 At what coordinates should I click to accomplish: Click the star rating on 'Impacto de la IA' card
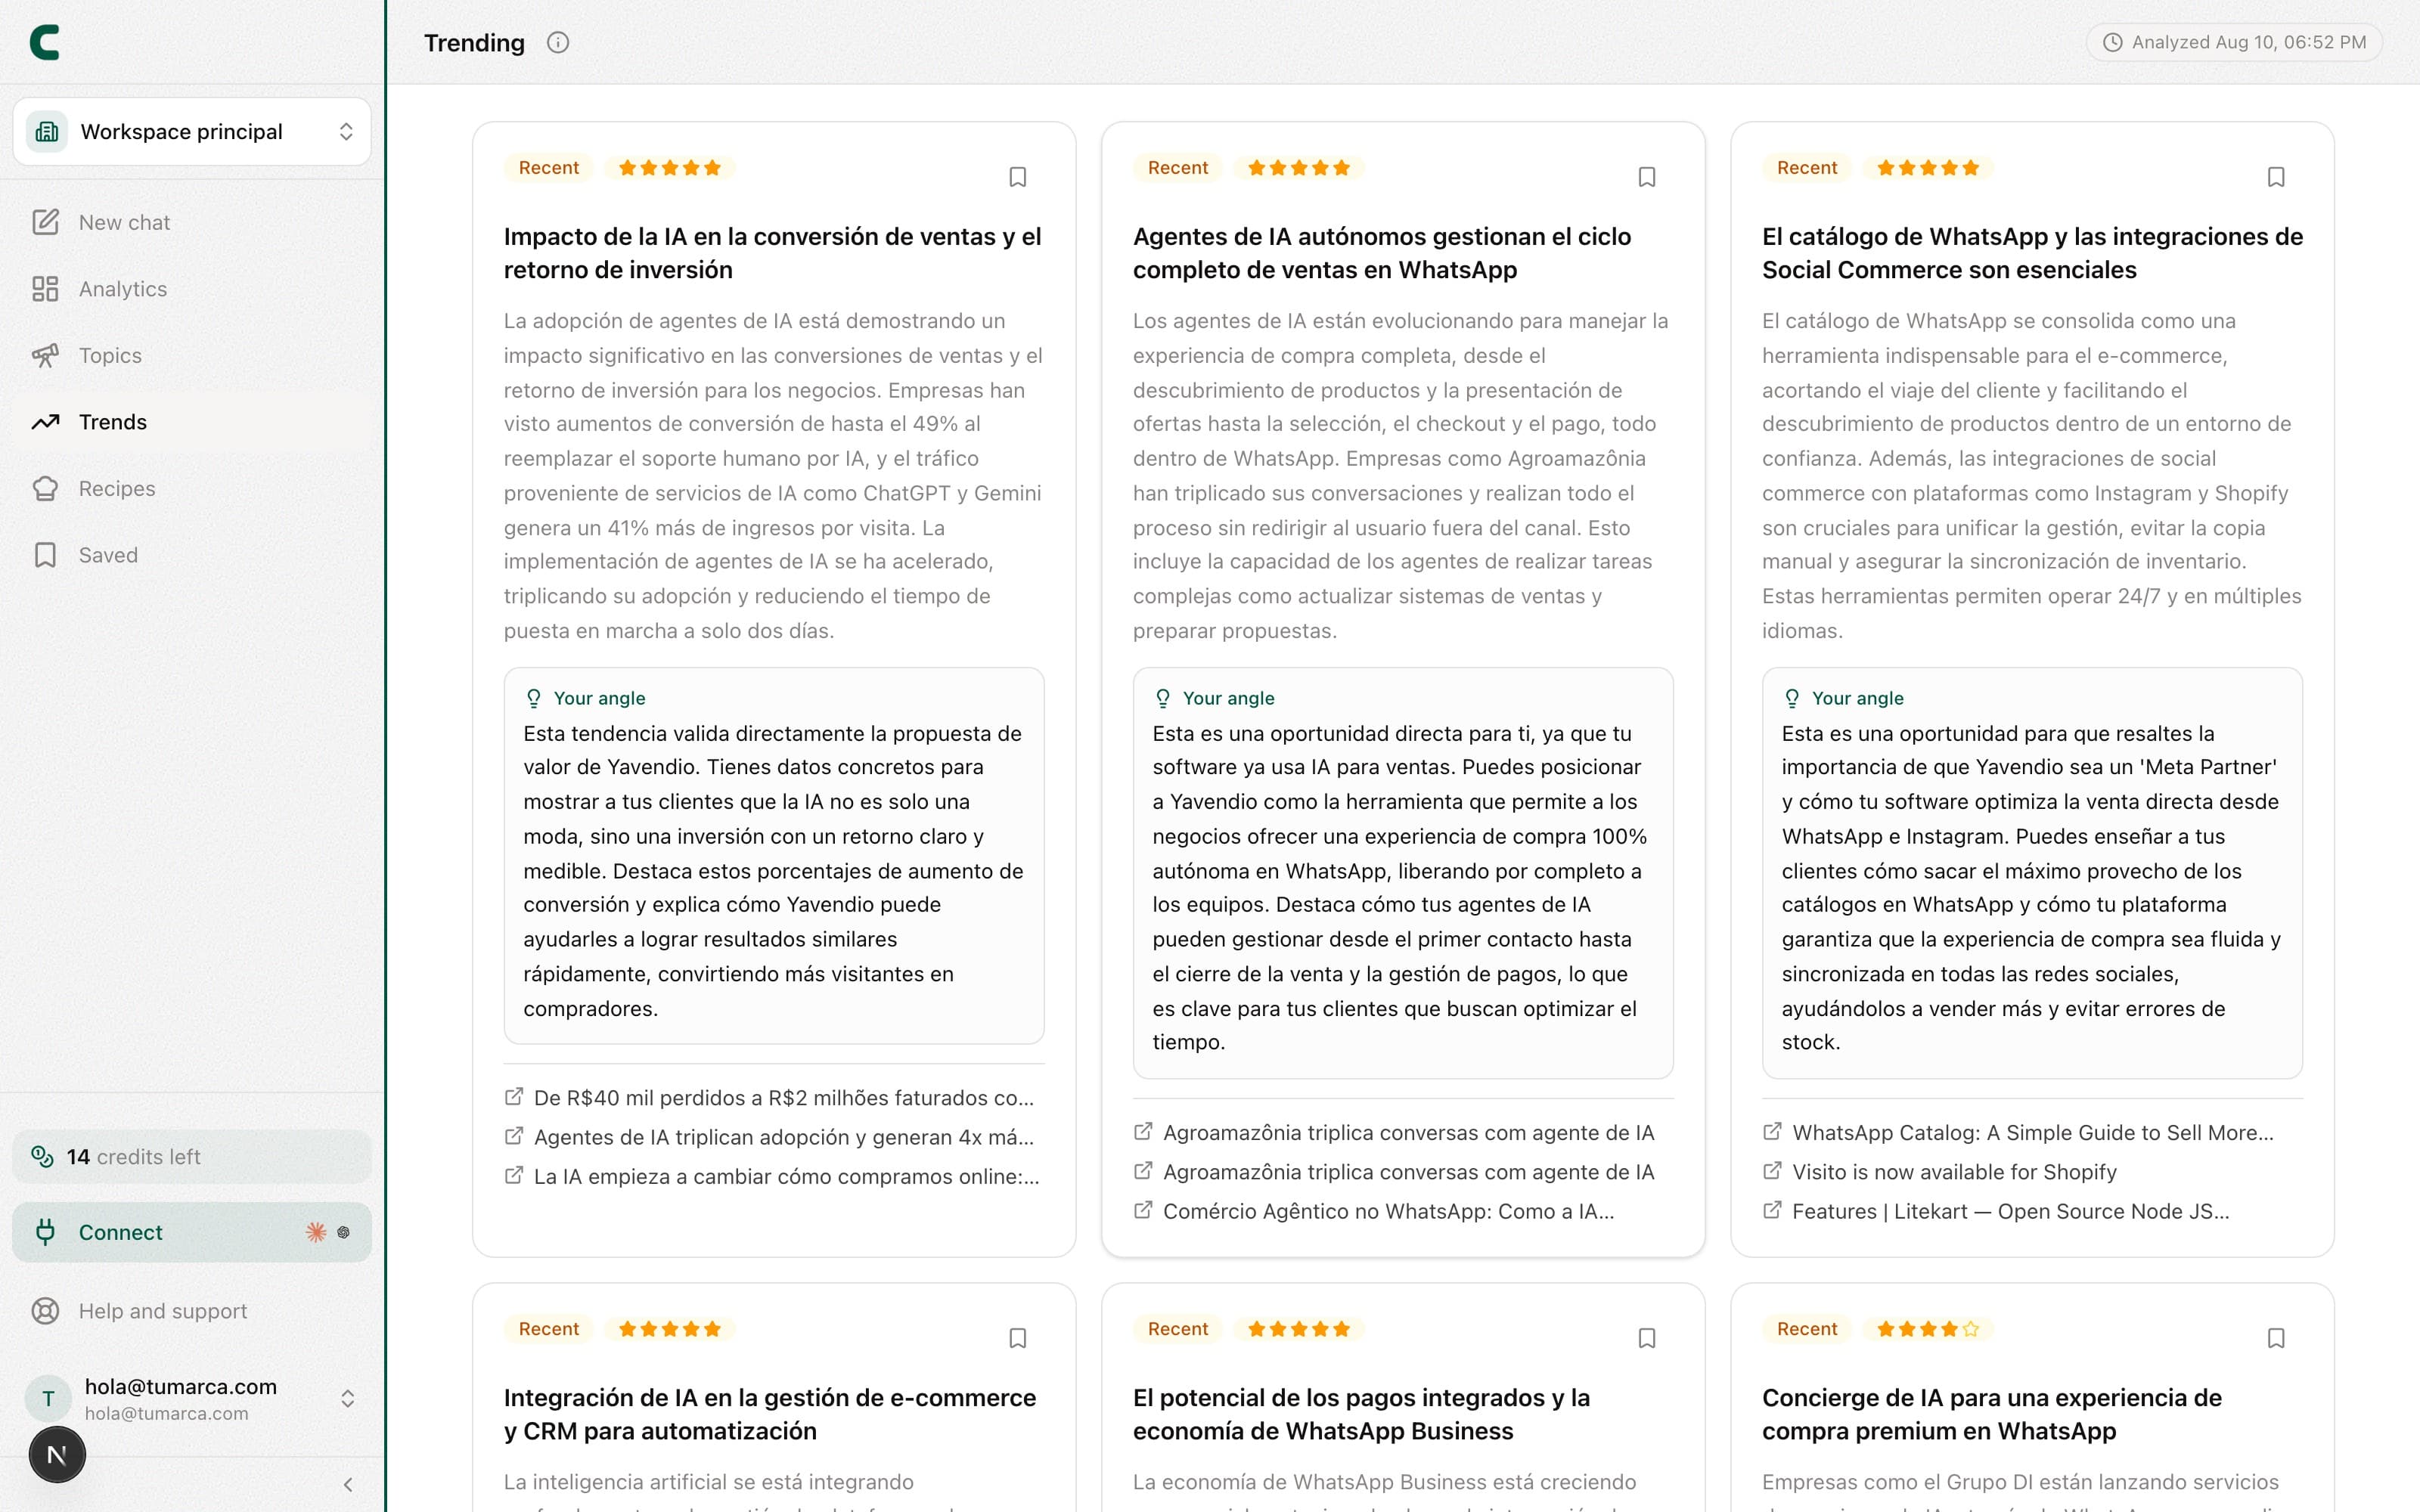pyautogui.click(x=669, y=168)
